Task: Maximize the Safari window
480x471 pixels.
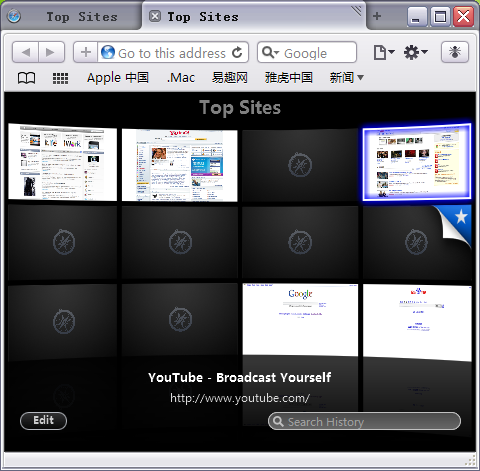Action: [440, 16]
